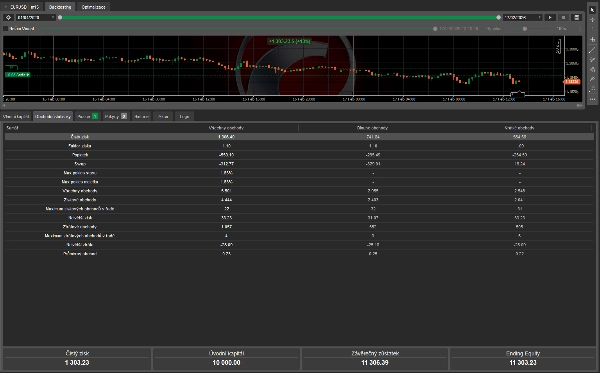Select the Ziskové obchody row
600x373 pixels.
coord(299,200)
